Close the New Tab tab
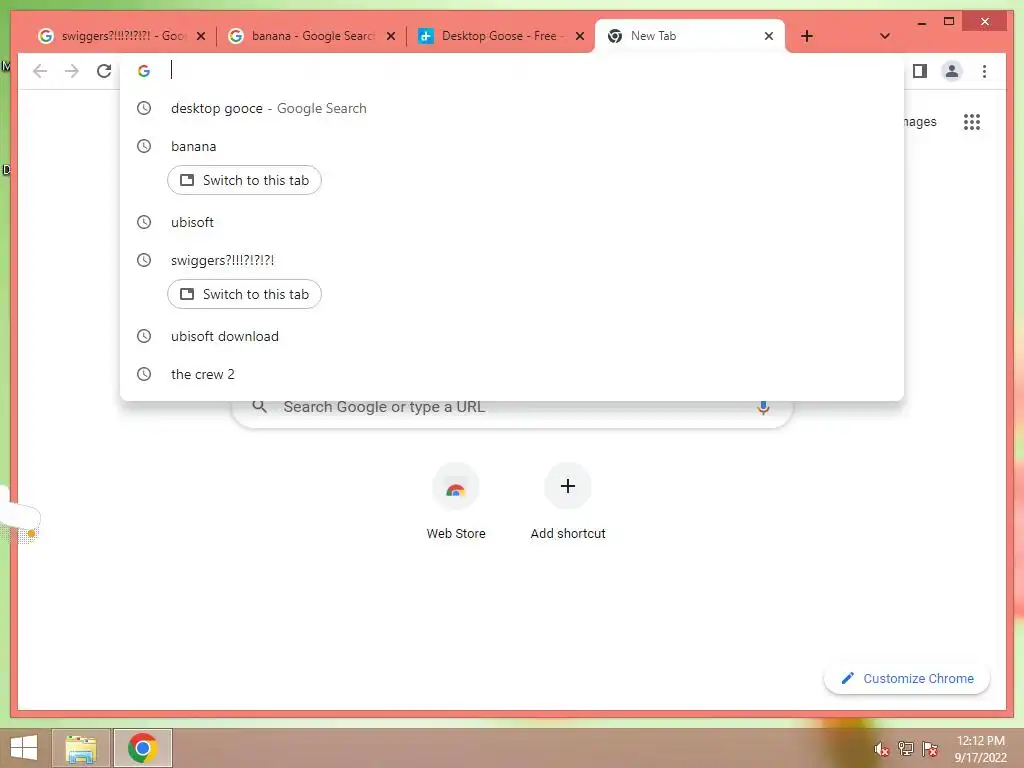 point(769,36)
